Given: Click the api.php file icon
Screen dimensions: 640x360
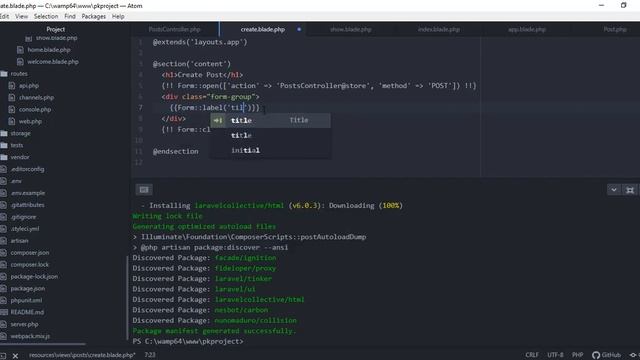Looking at the screenshot, I should tap(11, 86).
